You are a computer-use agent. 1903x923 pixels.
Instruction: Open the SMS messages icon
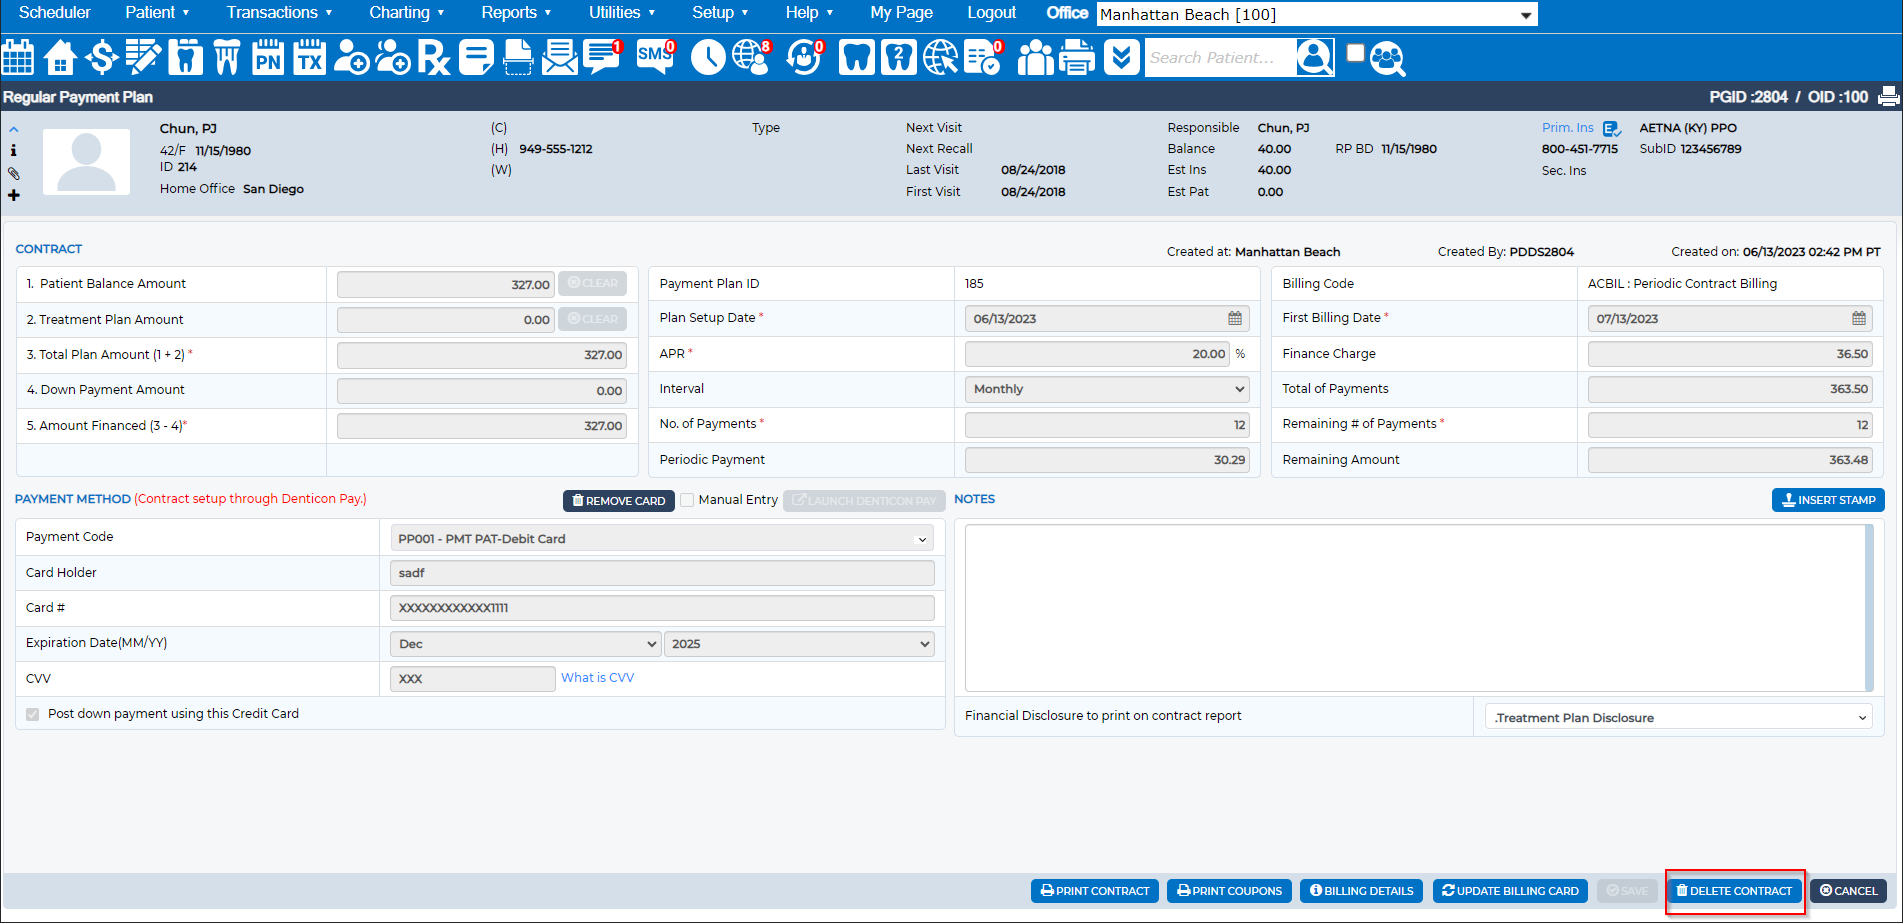(x=656, y=57)
